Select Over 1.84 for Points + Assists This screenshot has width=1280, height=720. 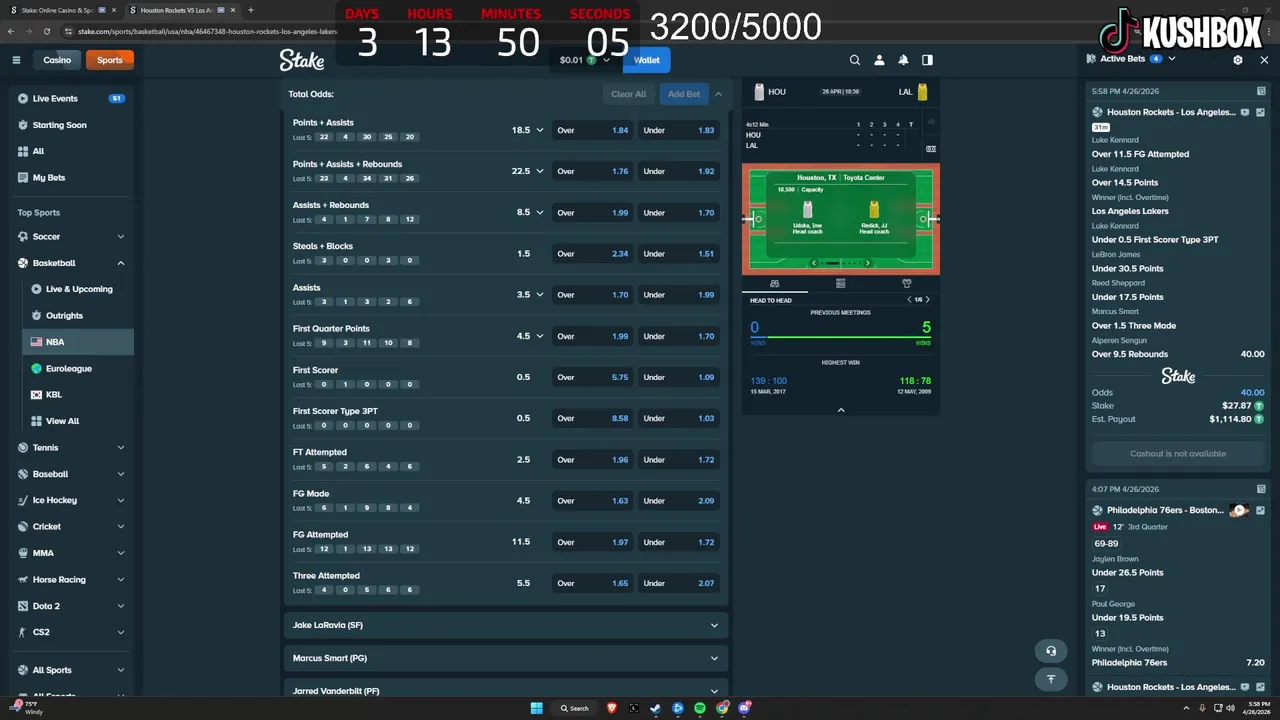point(594,130)
